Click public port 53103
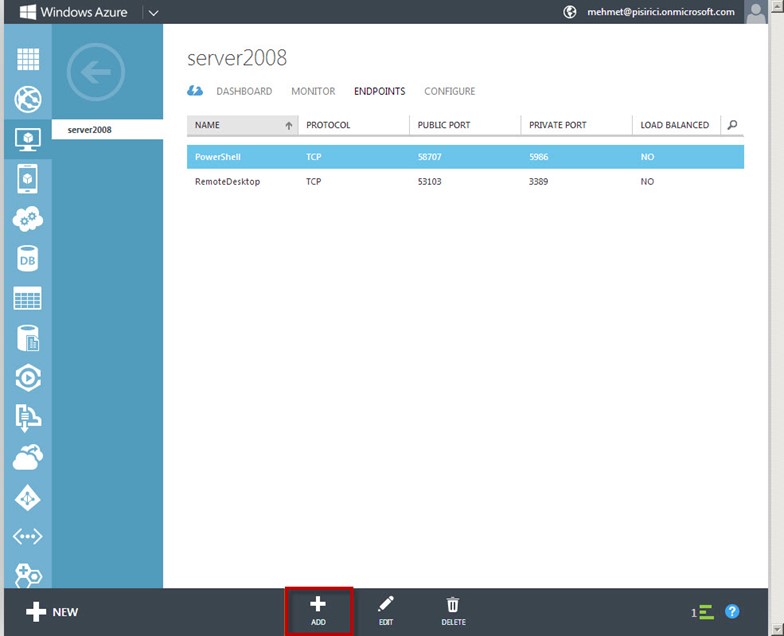Viewport: 784px width, 636px height. (x=430, y=182)
